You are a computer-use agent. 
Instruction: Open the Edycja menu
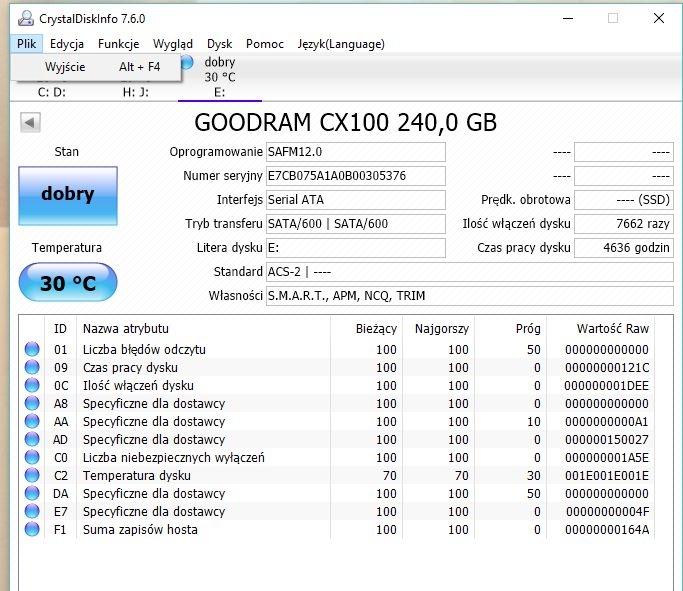point(67,44)
